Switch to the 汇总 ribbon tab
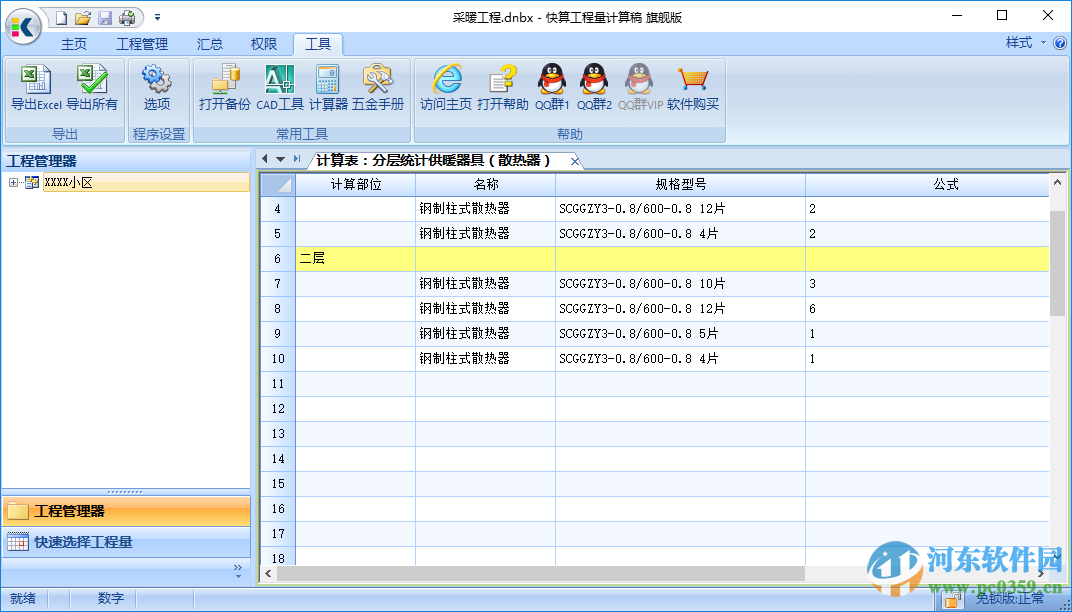The width and height of the screenshot is (1072, 612). click(209, 44)
